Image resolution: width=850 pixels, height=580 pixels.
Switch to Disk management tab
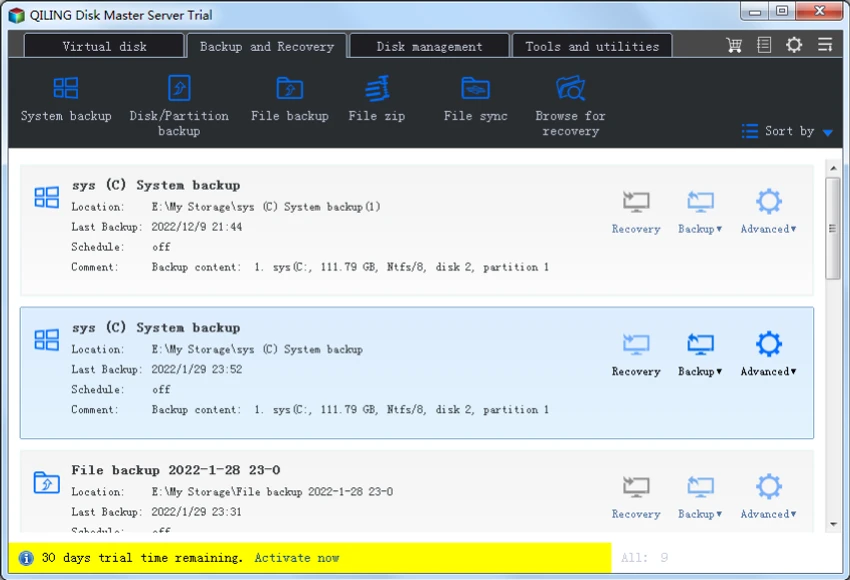click(429, 46)
